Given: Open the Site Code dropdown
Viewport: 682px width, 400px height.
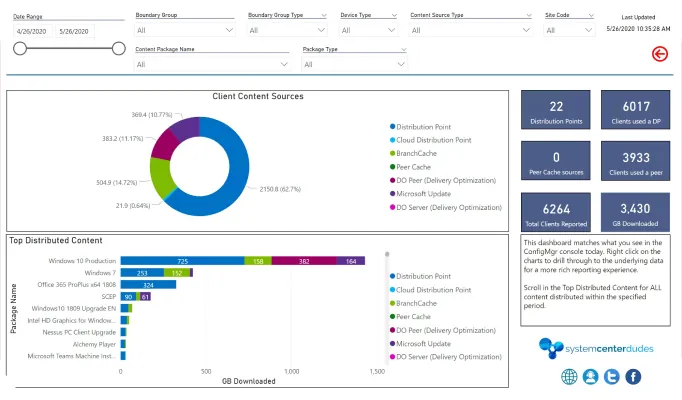Looking at the screenshot, I should tap(569, 30).
